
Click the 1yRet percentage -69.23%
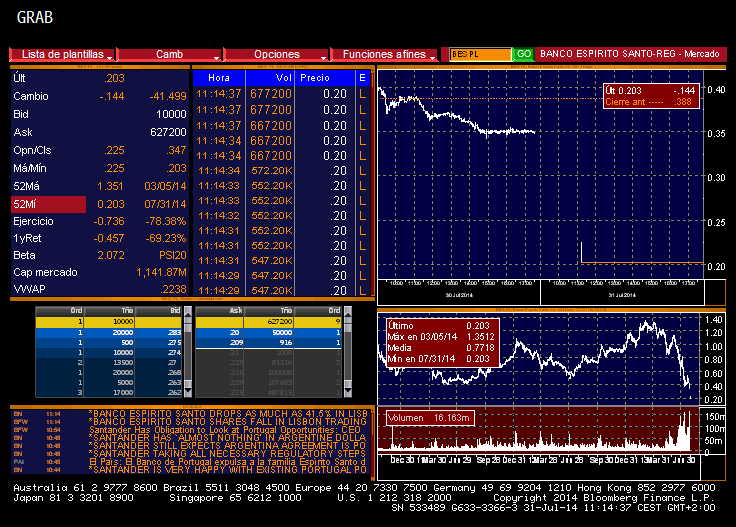[x=166, y=238]
